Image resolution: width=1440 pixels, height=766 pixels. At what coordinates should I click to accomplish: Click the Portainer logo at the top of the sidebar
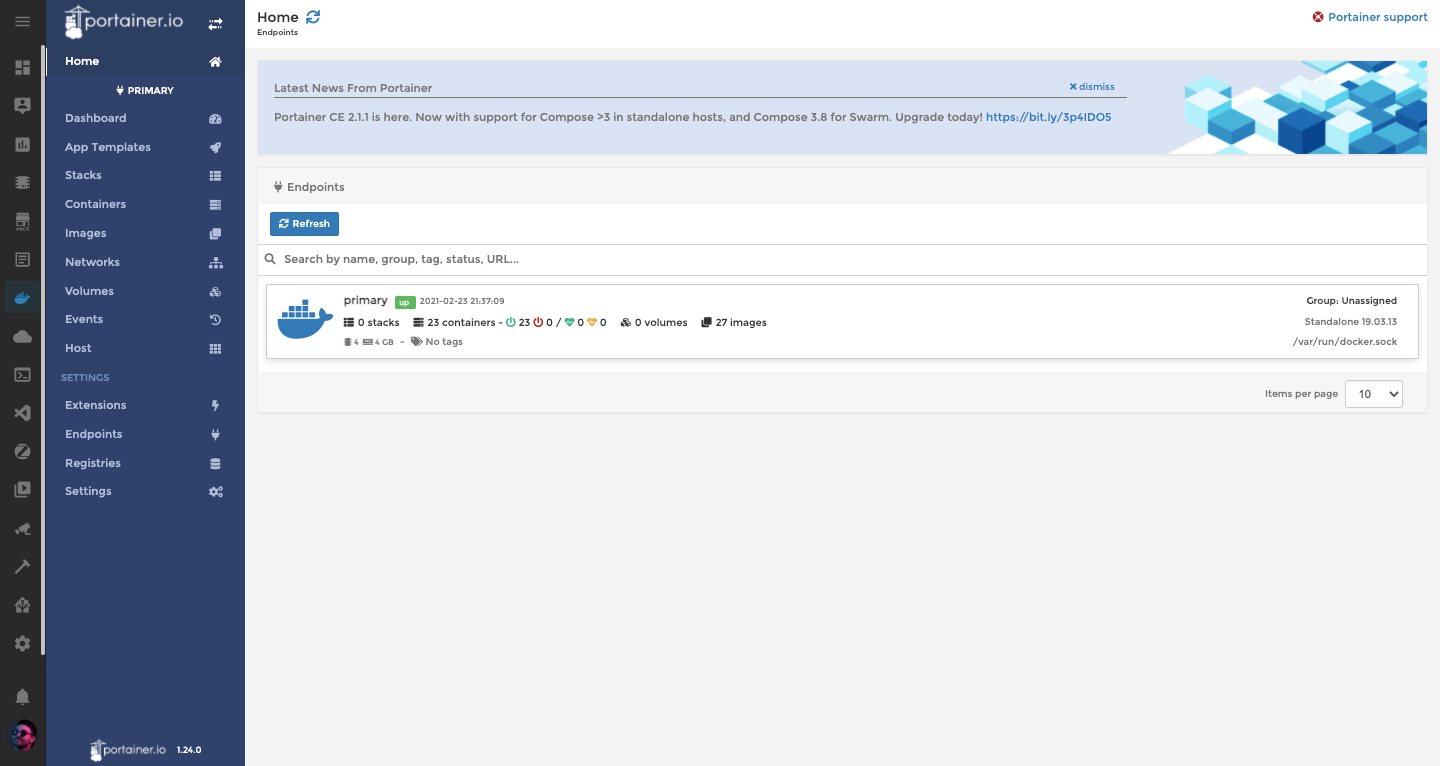point(124,21)
